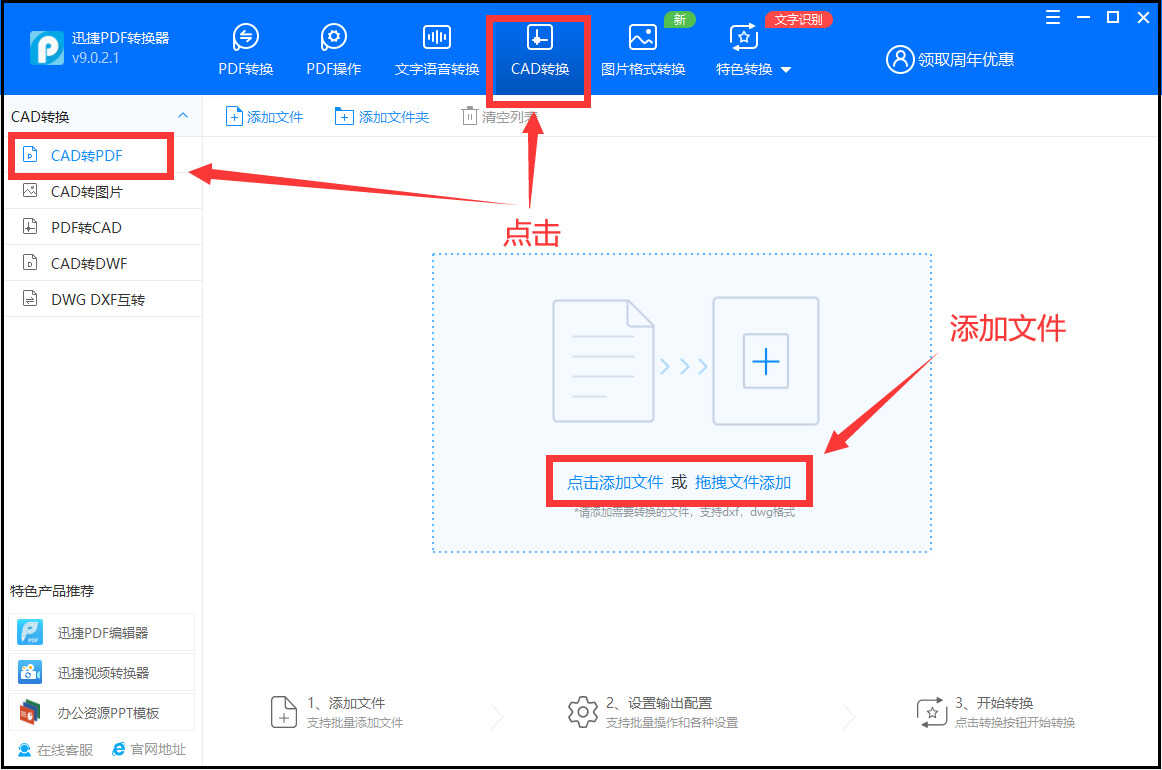Click the 3、开始转换 step label
Image resolution: width=1162 pixels, height=770 pixels.
click(994, 703)
